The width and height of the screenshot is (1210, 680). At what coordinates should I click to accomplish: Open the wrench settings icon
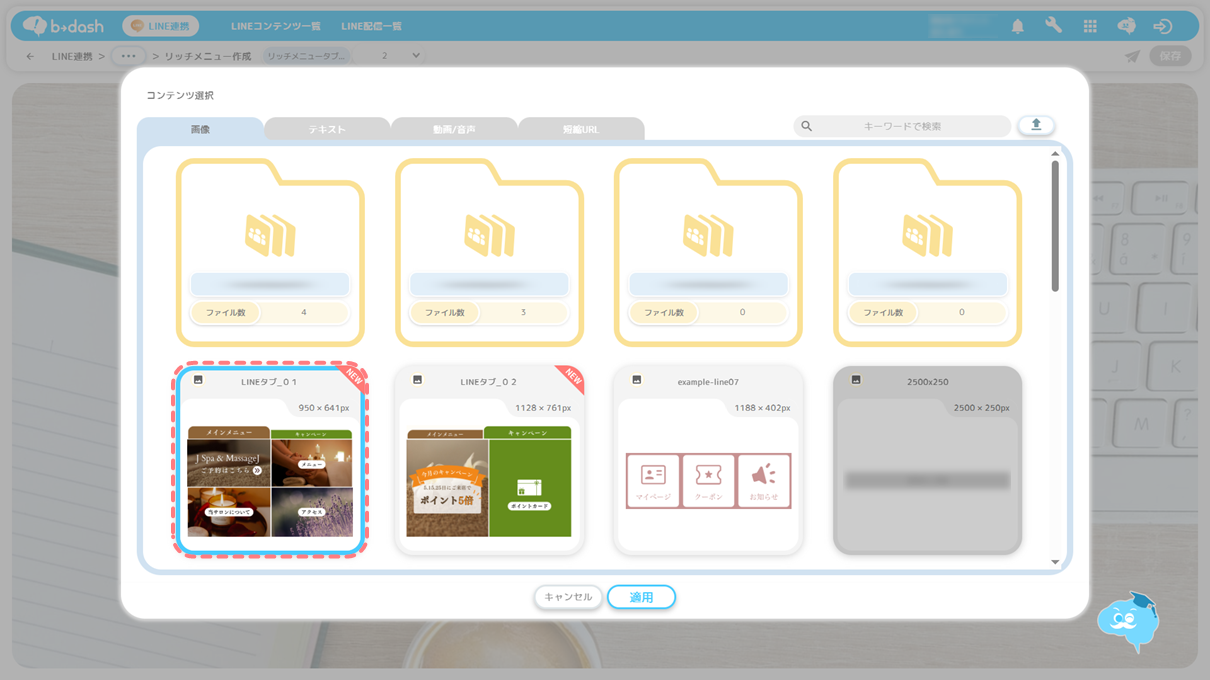1054,26
